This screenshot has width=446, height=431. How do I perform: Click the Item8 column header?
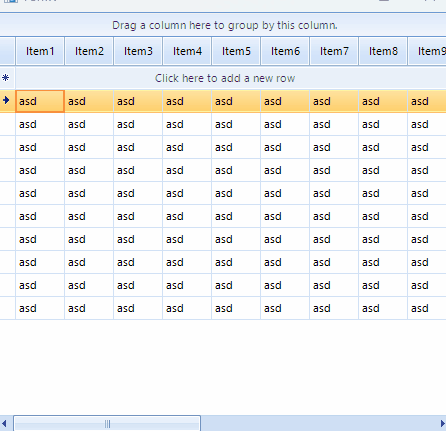click(x=383, y=51)
